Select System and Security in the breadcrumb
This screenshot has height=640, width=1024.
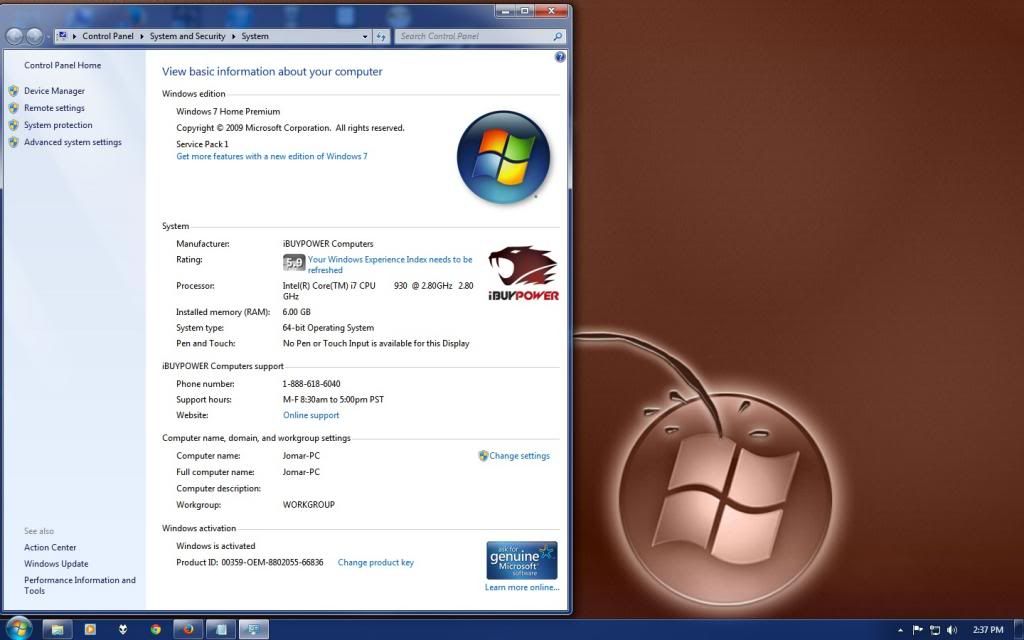pos(188,36)
